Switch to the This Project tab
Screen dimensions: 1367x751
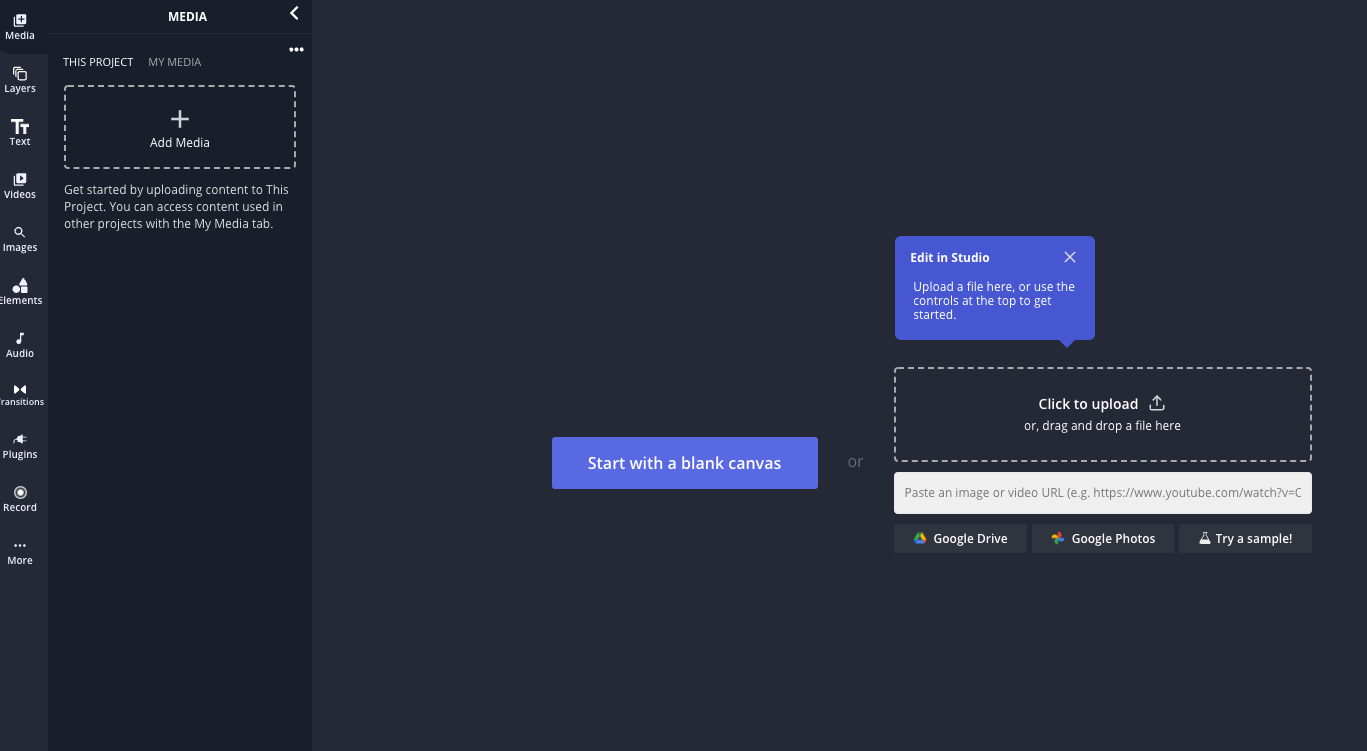pyautogui.click(x=98, y=62)
